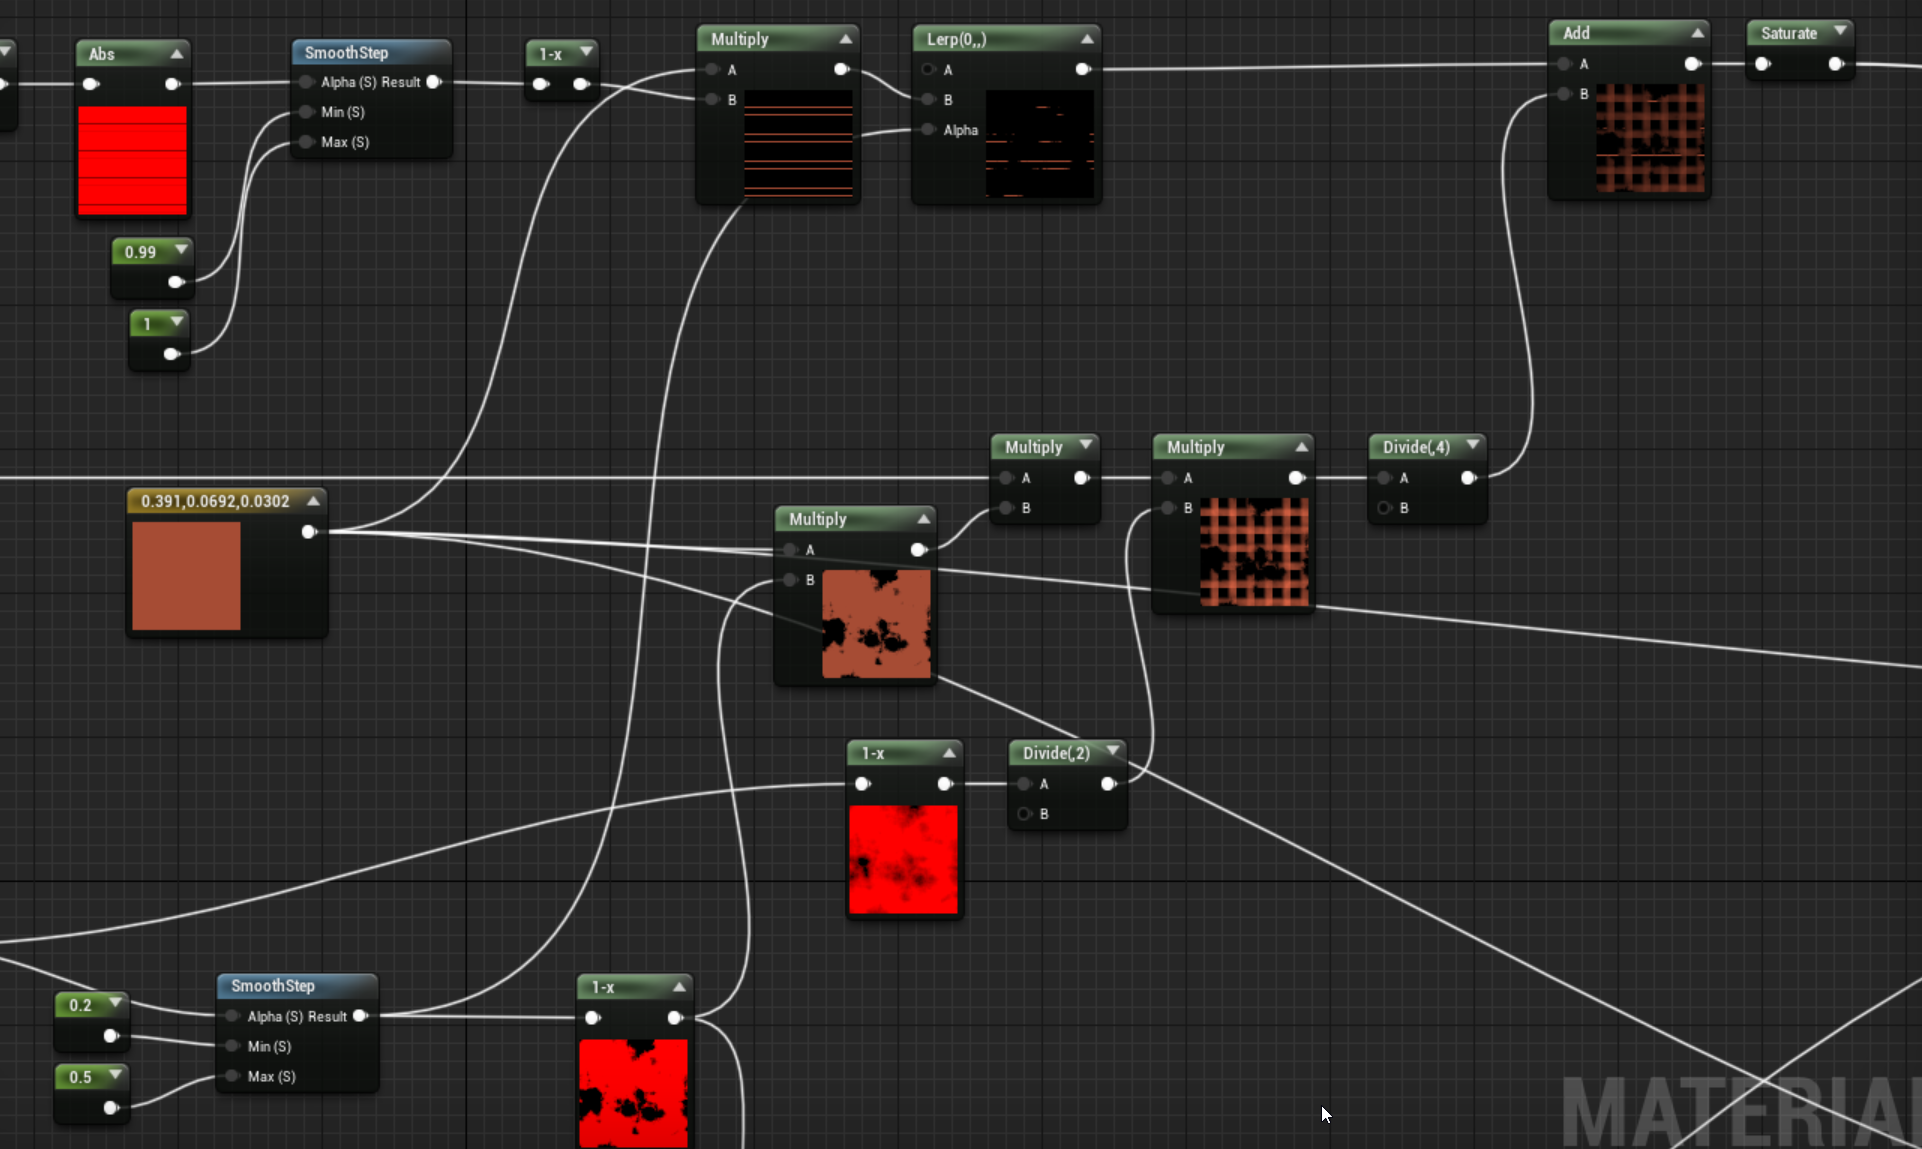The image size is (1922, 1149).
Task: Click the bottom 1-x red splatter preview
Action: pyautogui.click(x=633, y=1093)
